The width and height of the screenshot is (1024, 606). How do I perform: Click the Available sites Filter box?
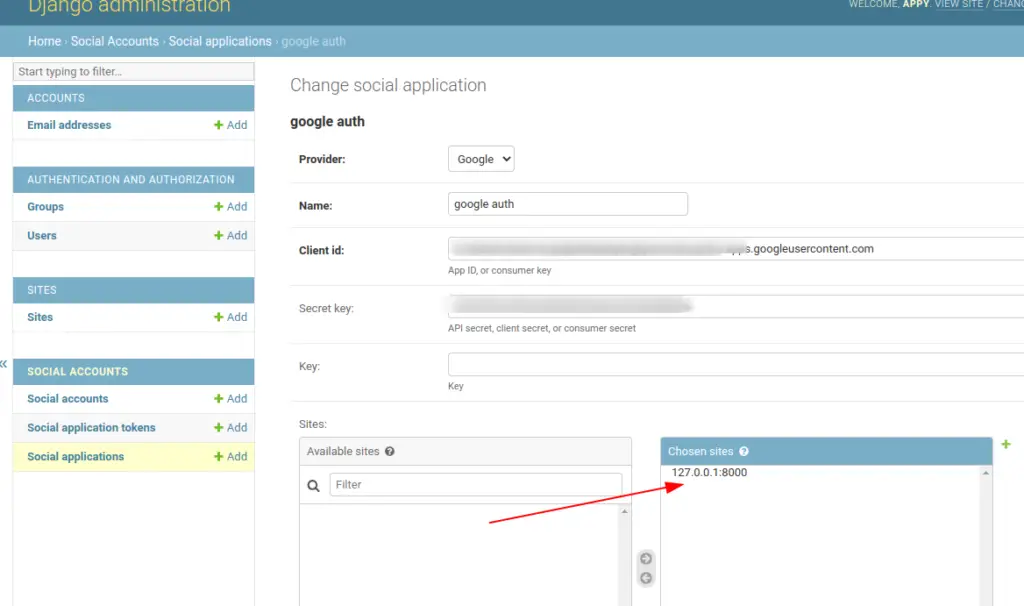pyautogui.click(x=476, y=485)
